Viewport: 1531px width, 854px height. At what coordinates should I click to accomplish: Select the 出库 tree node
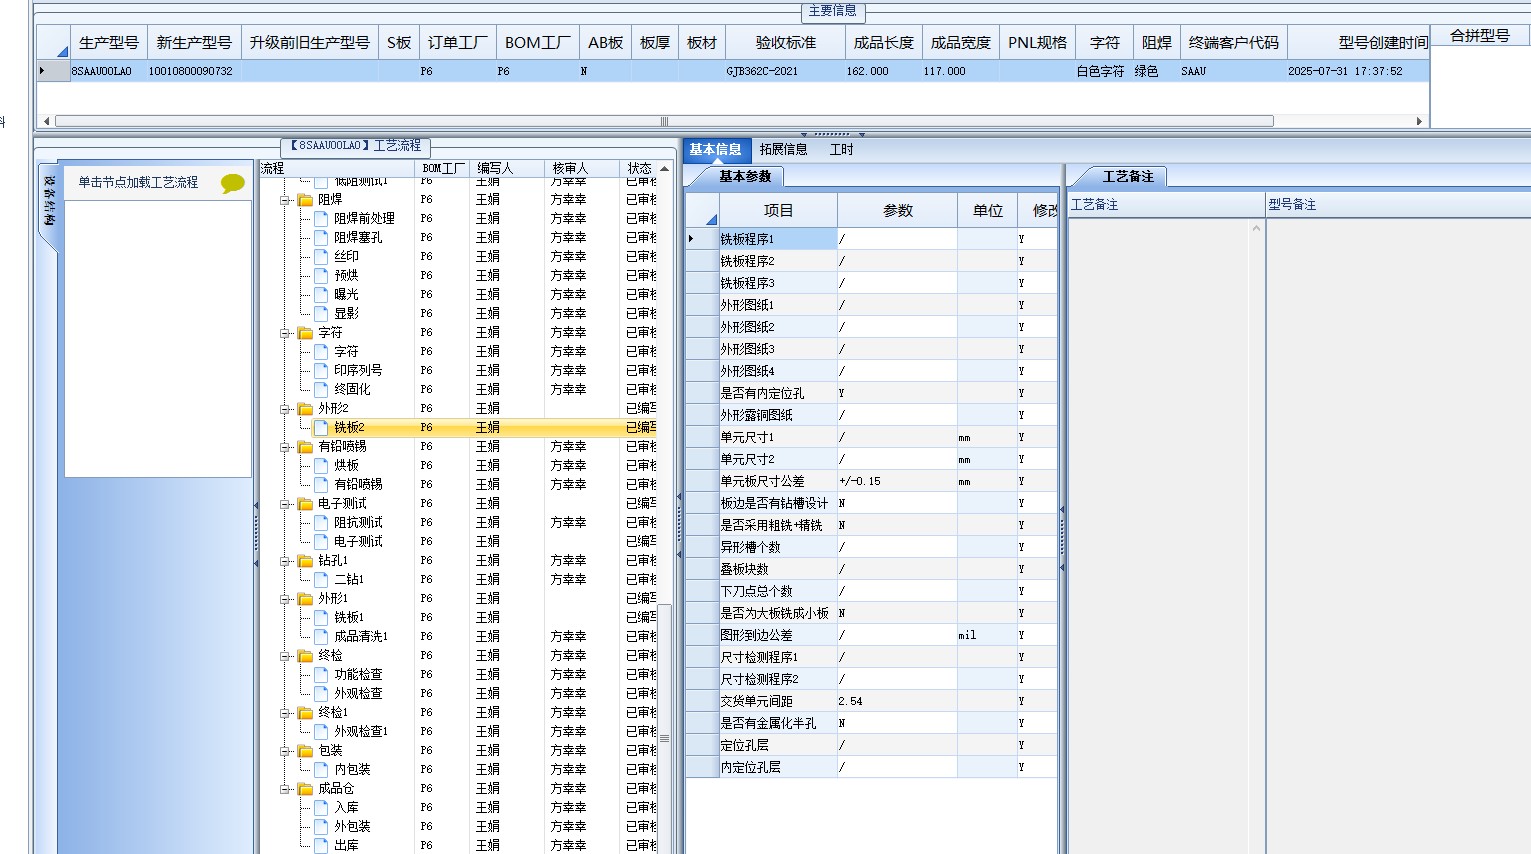click(346, 846)
